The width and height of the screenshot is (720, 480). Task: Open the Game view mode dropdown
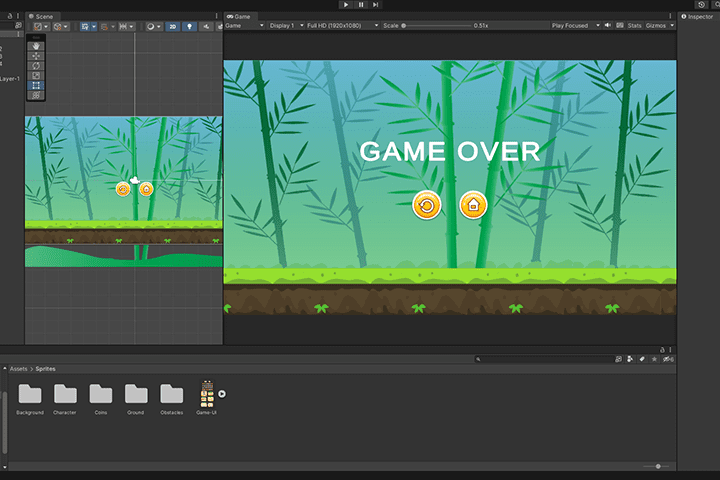pyautogui.click(x=245, y=26)
